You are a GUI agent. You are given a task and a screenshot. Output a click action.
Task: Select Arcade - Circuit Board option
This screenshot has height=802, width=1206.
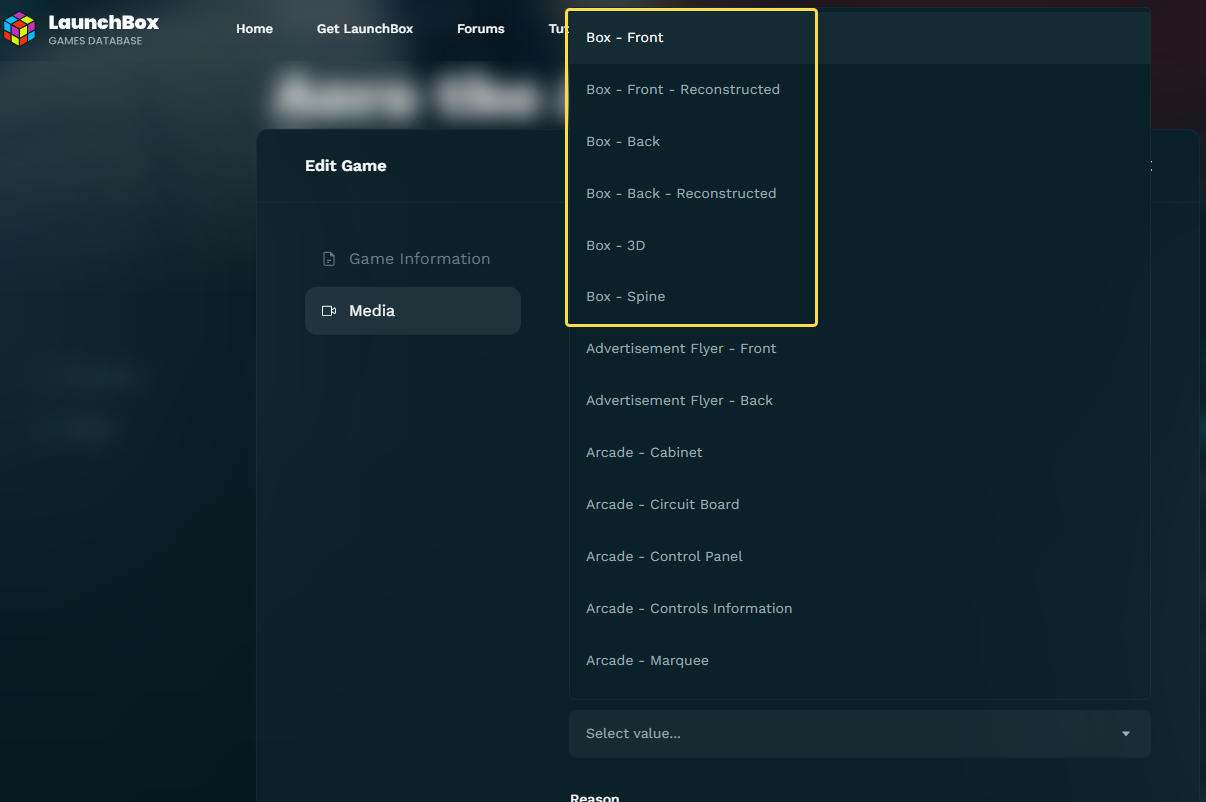tap(662, 505)
